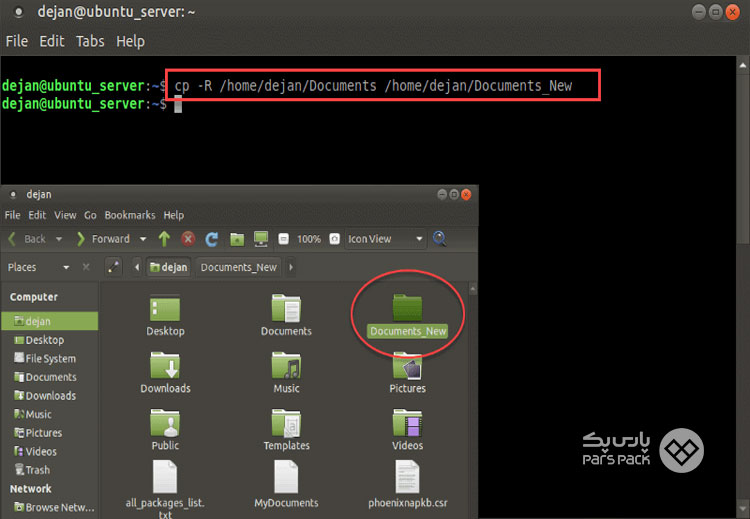This screenshot has width=750, height=519.
Task: Maximize the dejan file manager window
Action: (454, 194)
